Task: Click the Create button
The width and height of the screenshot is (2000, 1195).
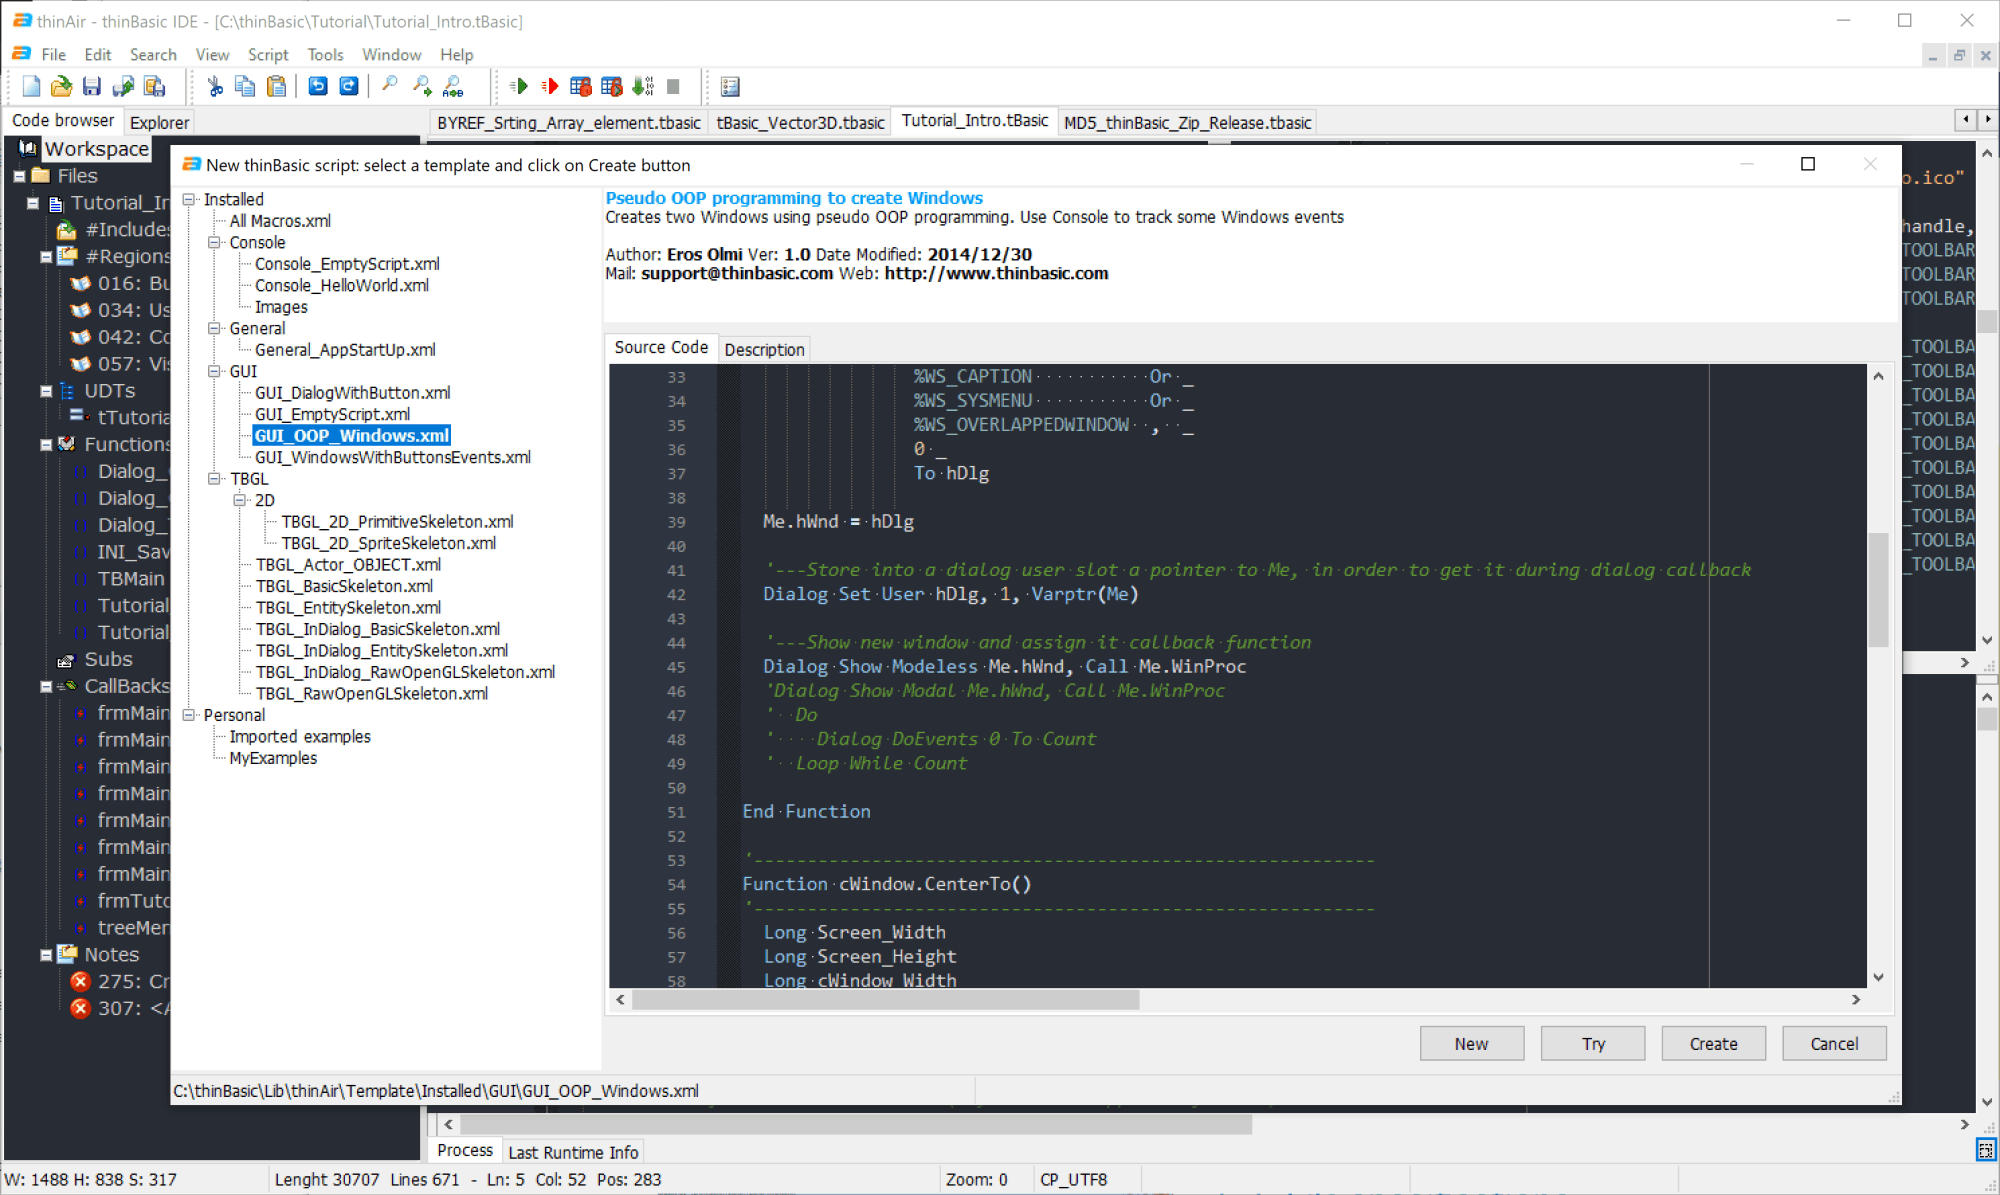Action: click(1714, 1044)
